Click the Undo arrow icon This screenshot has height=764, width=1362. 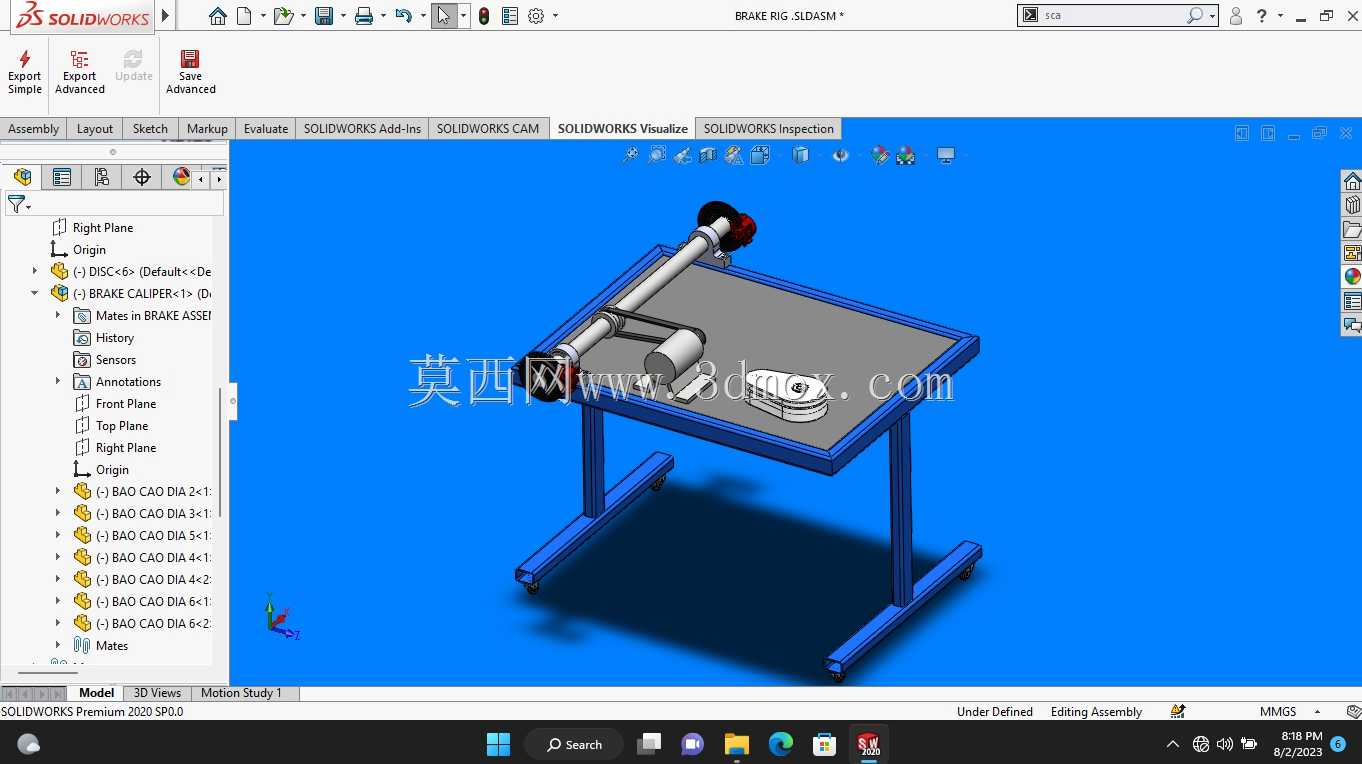(x=403, y=15)
